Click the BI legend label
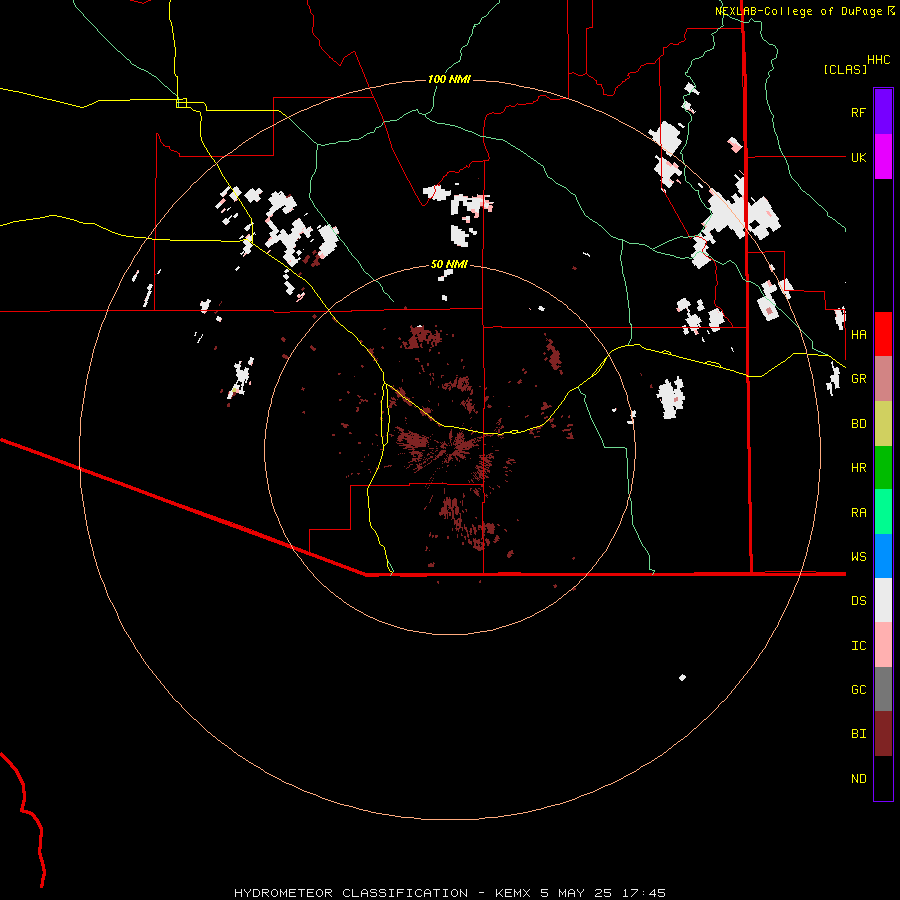This screenshot has width=900, height=900. click(x=858, y=734)
